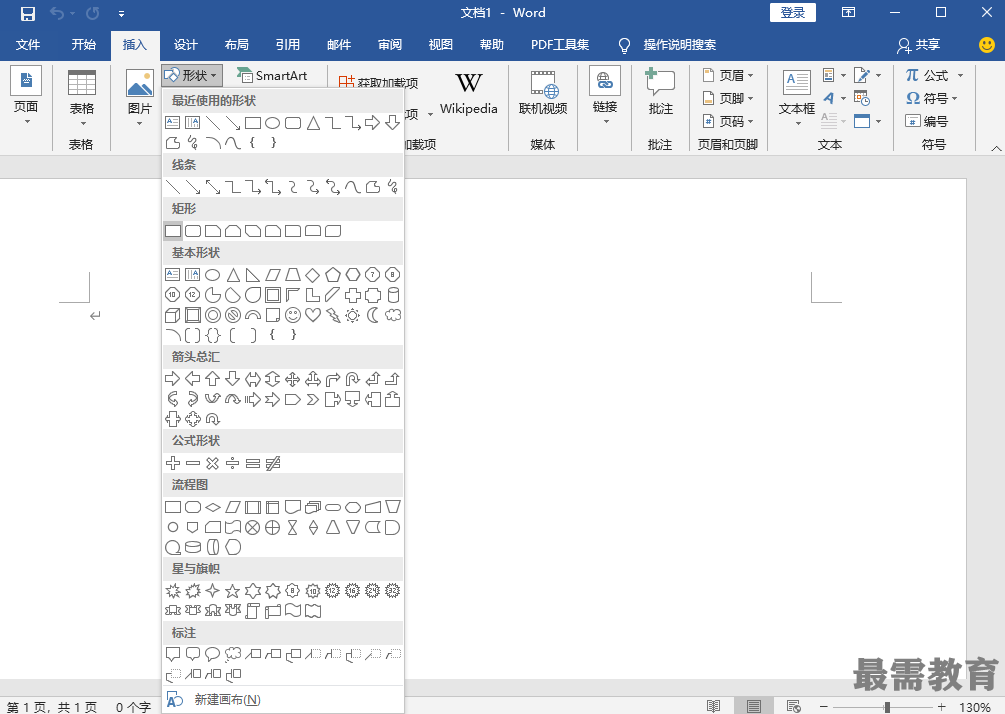Screen dimensions: 1005x714
Task: Open the 符号 symbol dropdown
Action: point(931,98)
